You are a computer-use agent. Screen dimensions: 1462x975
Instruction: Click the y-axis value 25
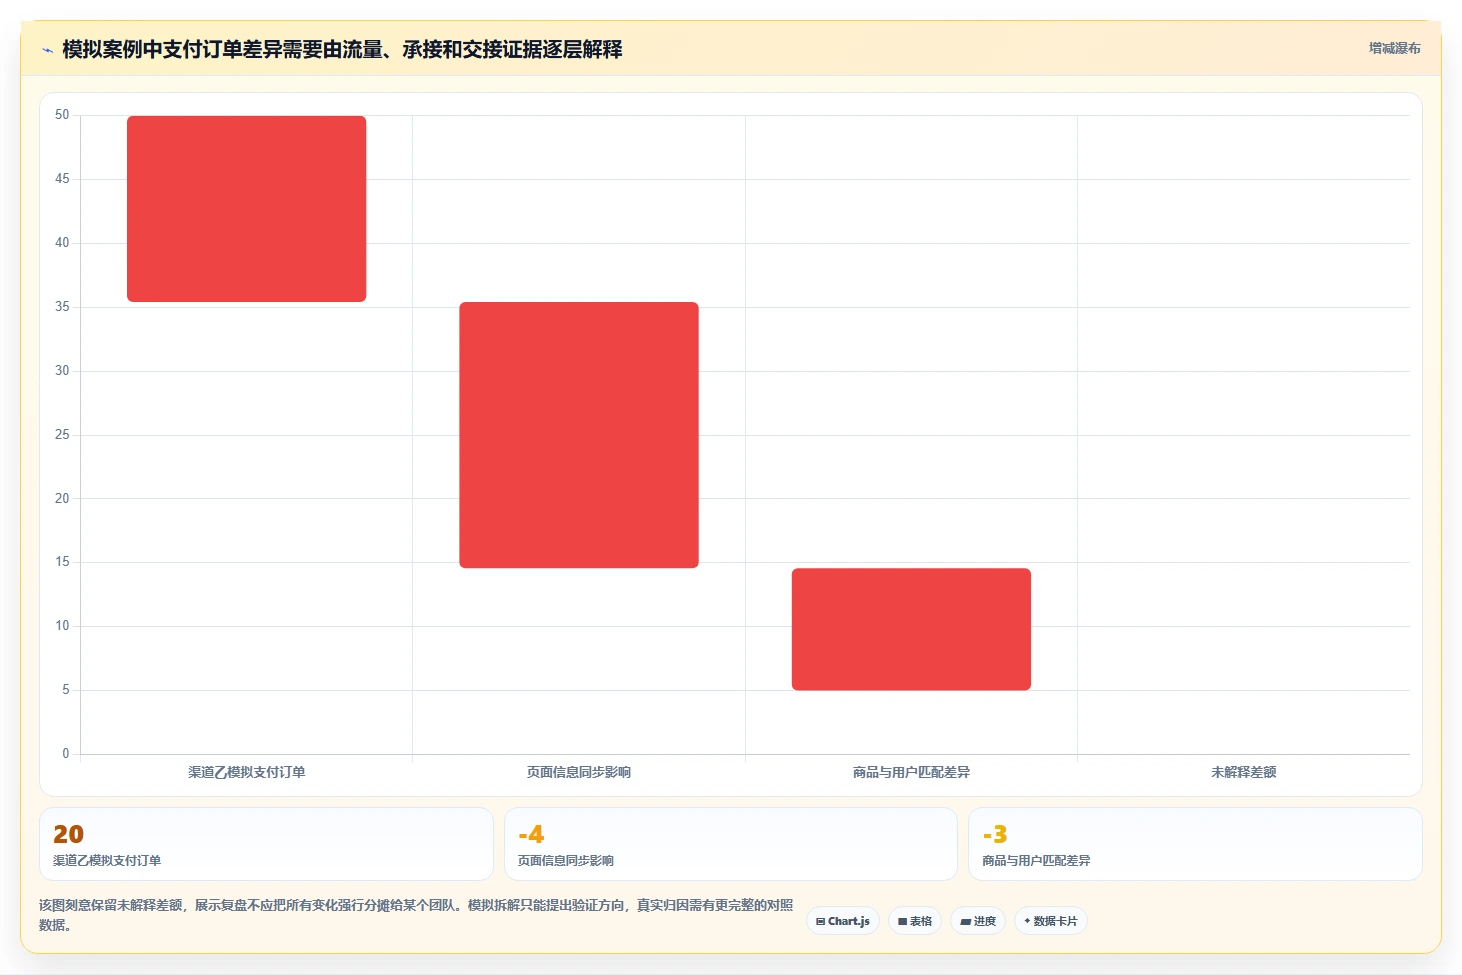click(62, 435)
